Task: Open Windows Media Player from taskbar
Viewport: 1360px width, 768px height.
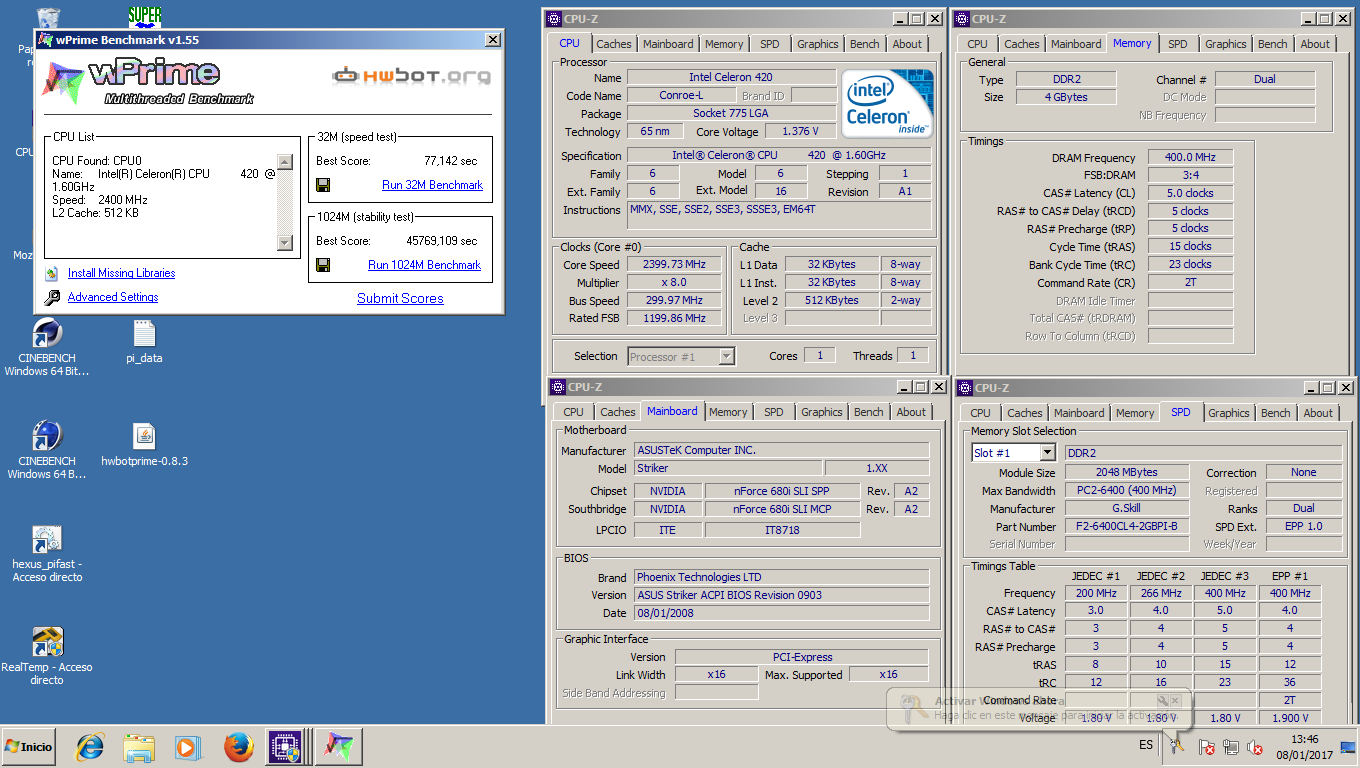Action: 187,747
